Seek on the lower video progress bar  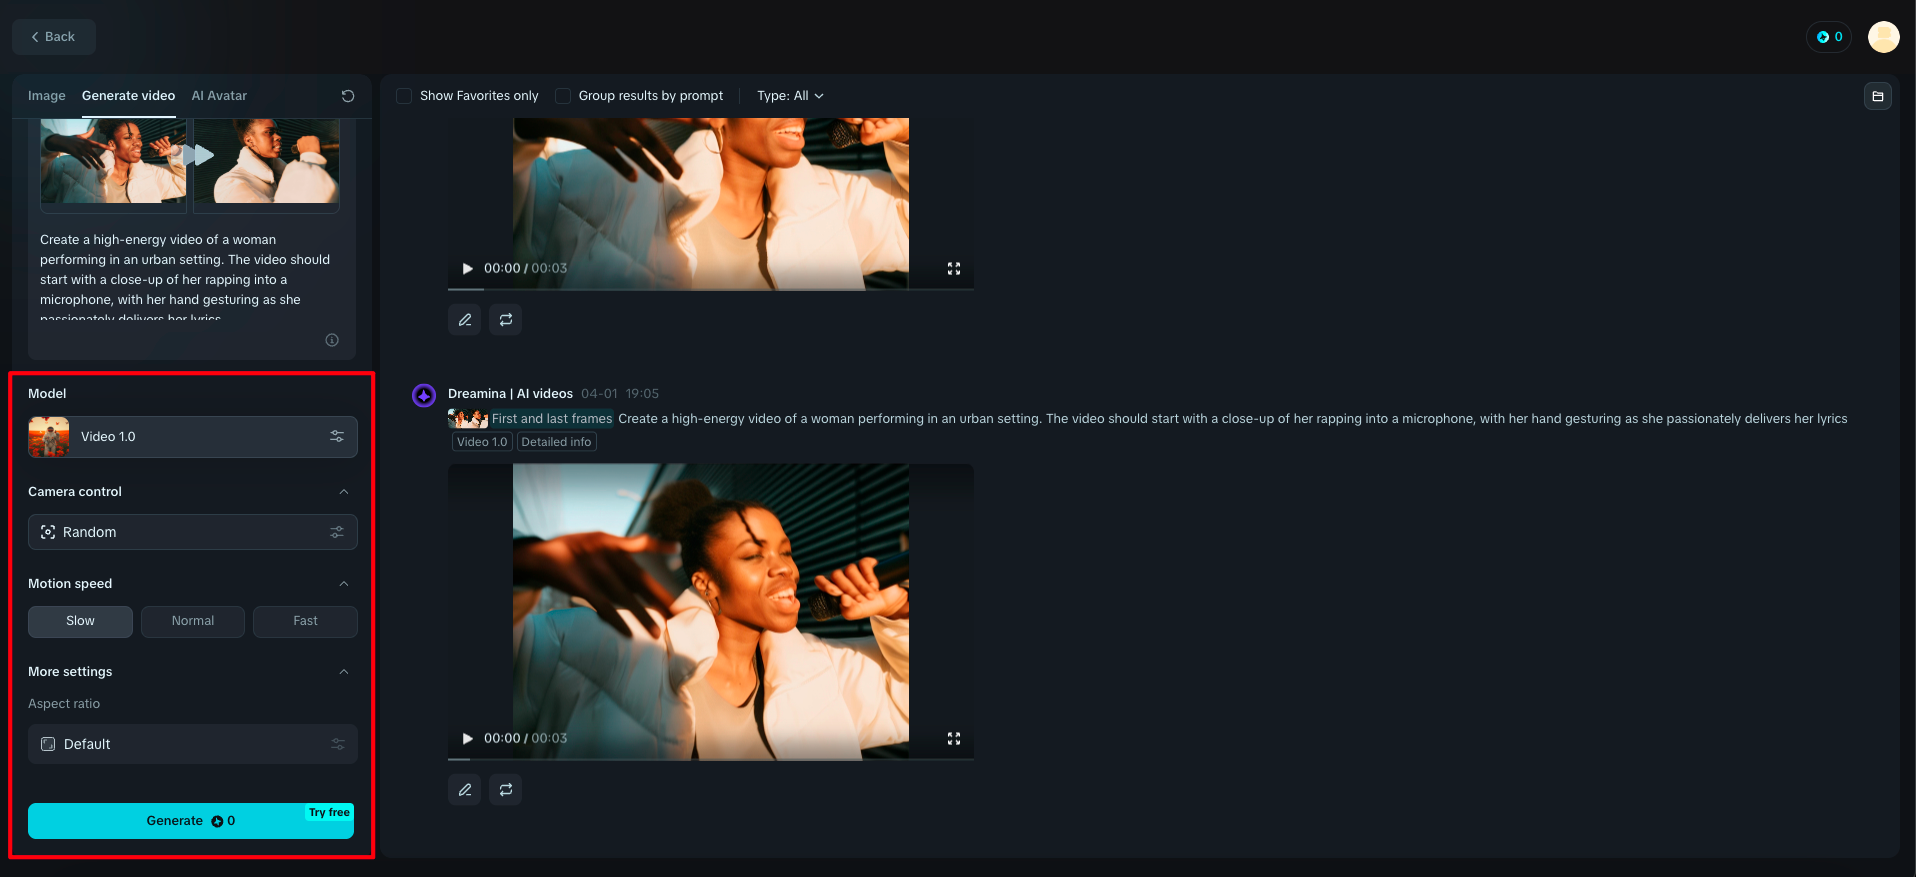[x=711, y=759]
